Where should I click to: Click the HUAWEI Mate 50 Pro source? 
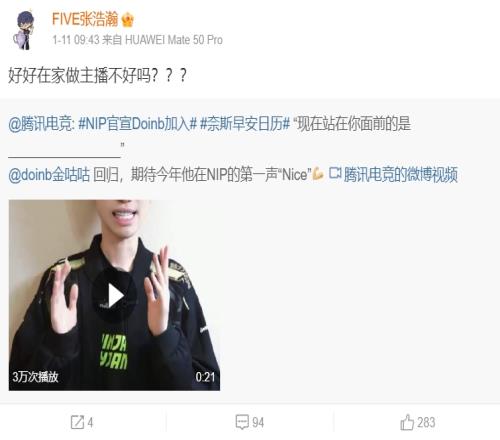173,40
